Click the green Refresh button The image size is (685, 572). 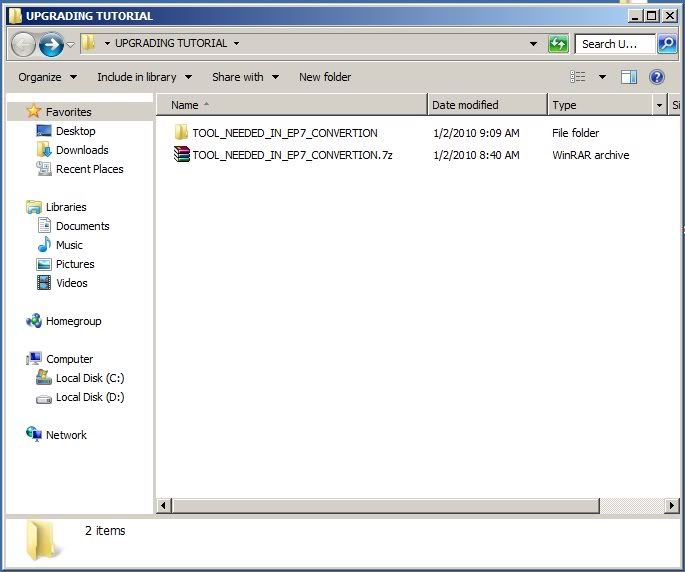pos(559,44)
